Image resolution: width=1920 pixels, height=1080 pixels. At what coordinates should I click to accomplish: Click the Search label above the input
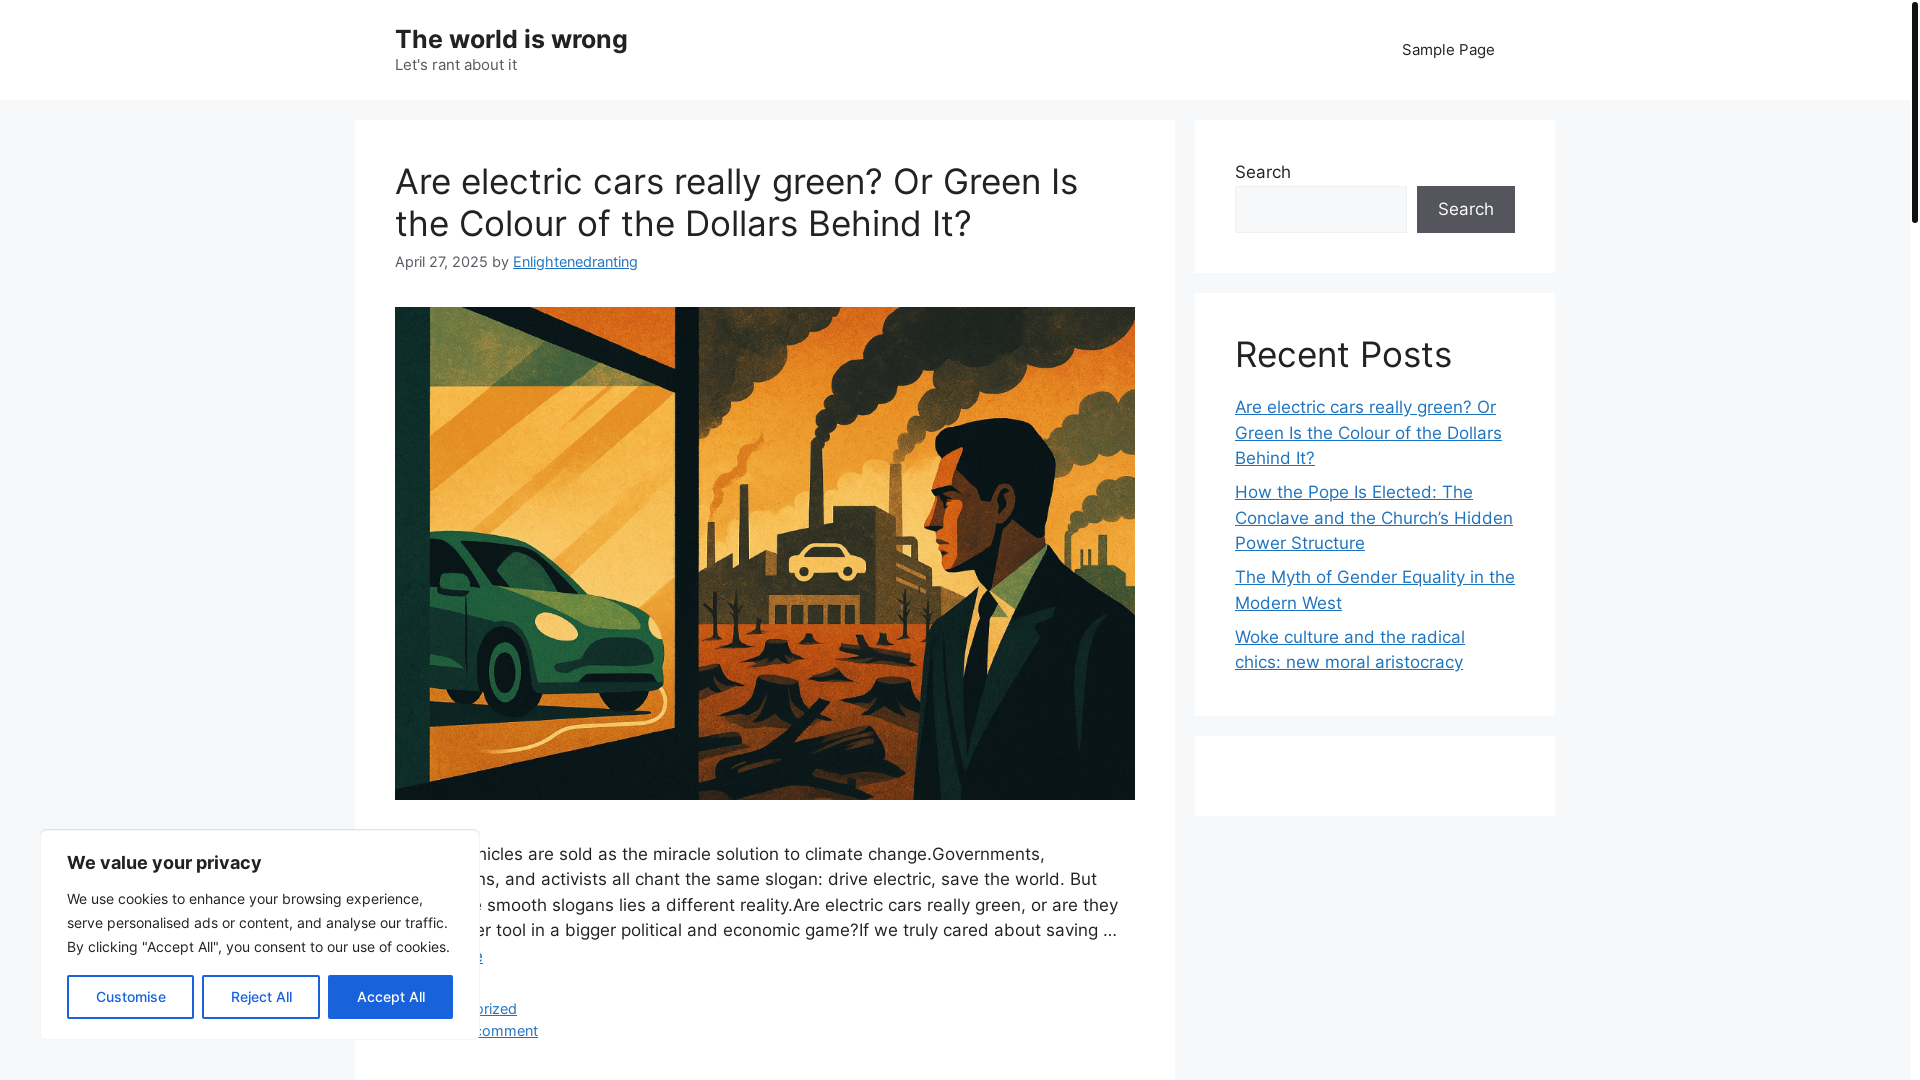point(1262,172)
